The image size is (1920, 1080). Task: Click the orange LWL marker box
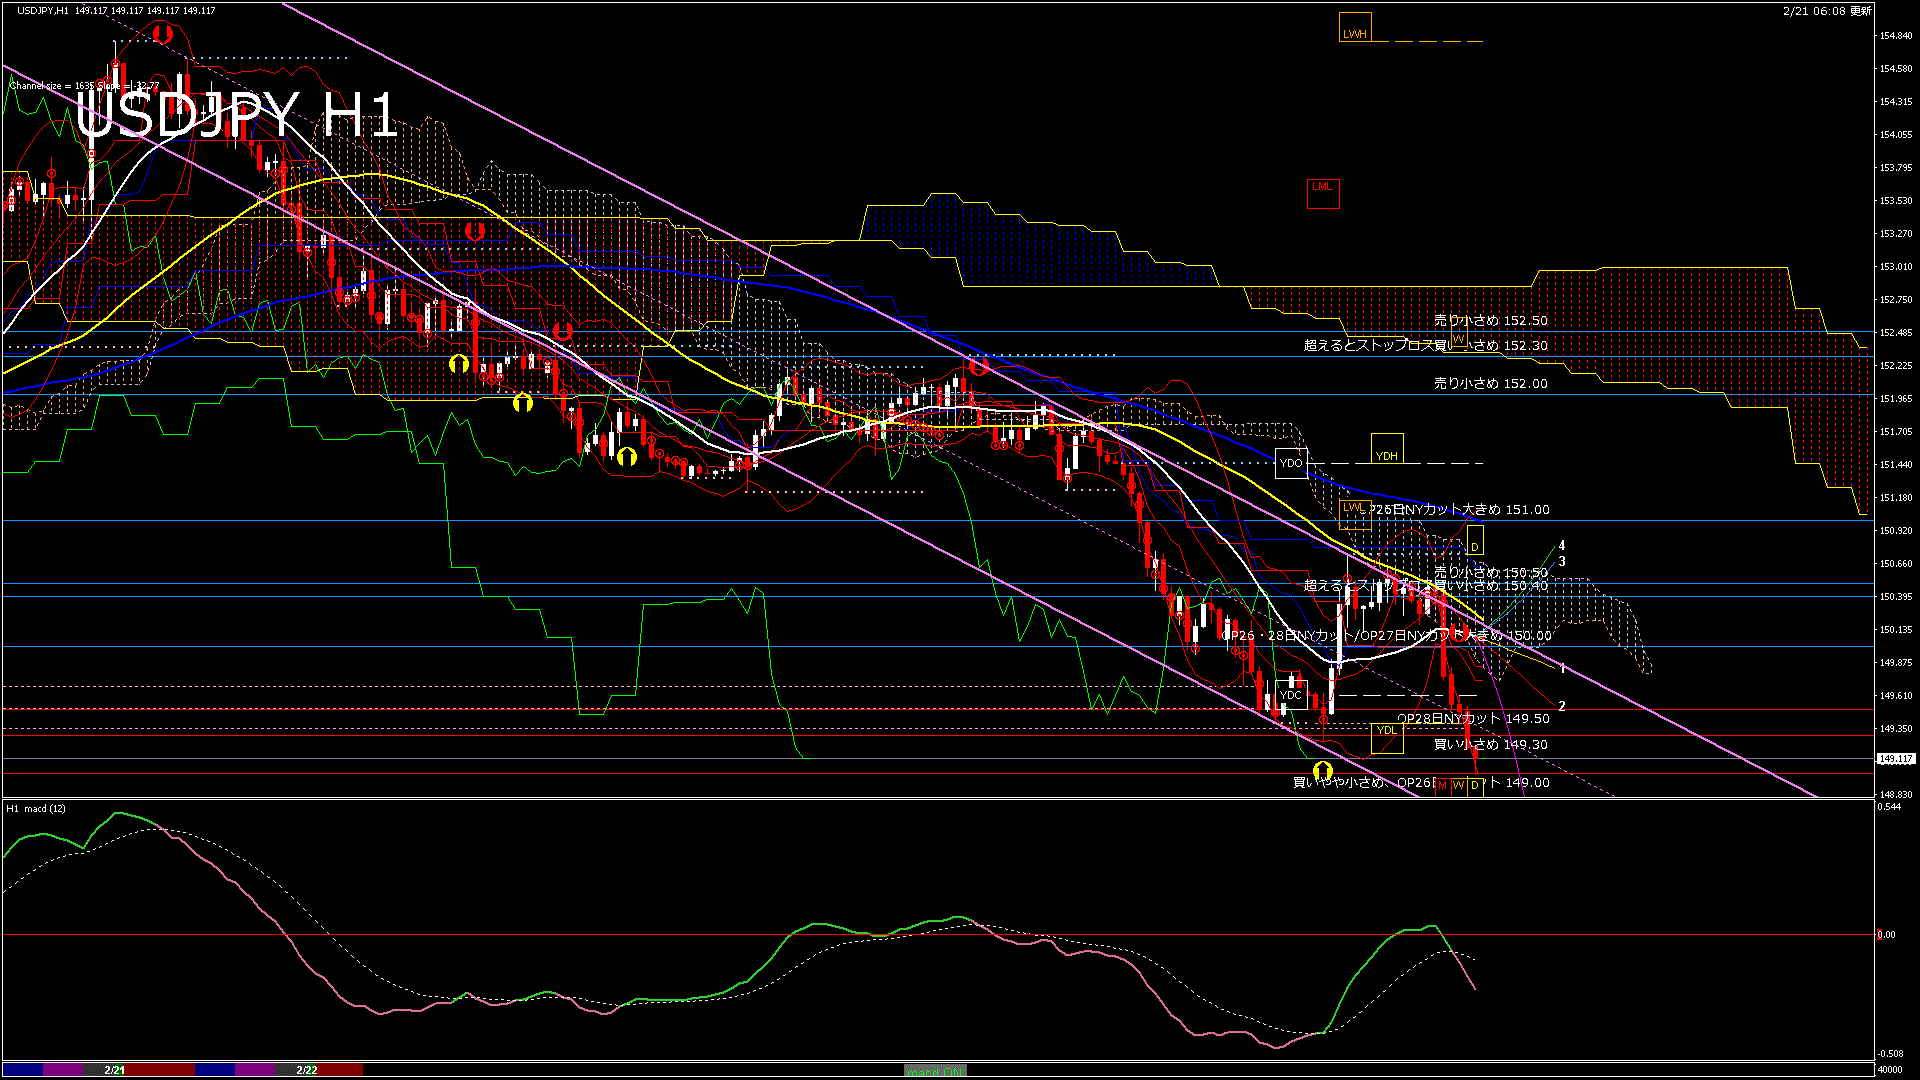pyautogui.click(x=1353, y=513)
